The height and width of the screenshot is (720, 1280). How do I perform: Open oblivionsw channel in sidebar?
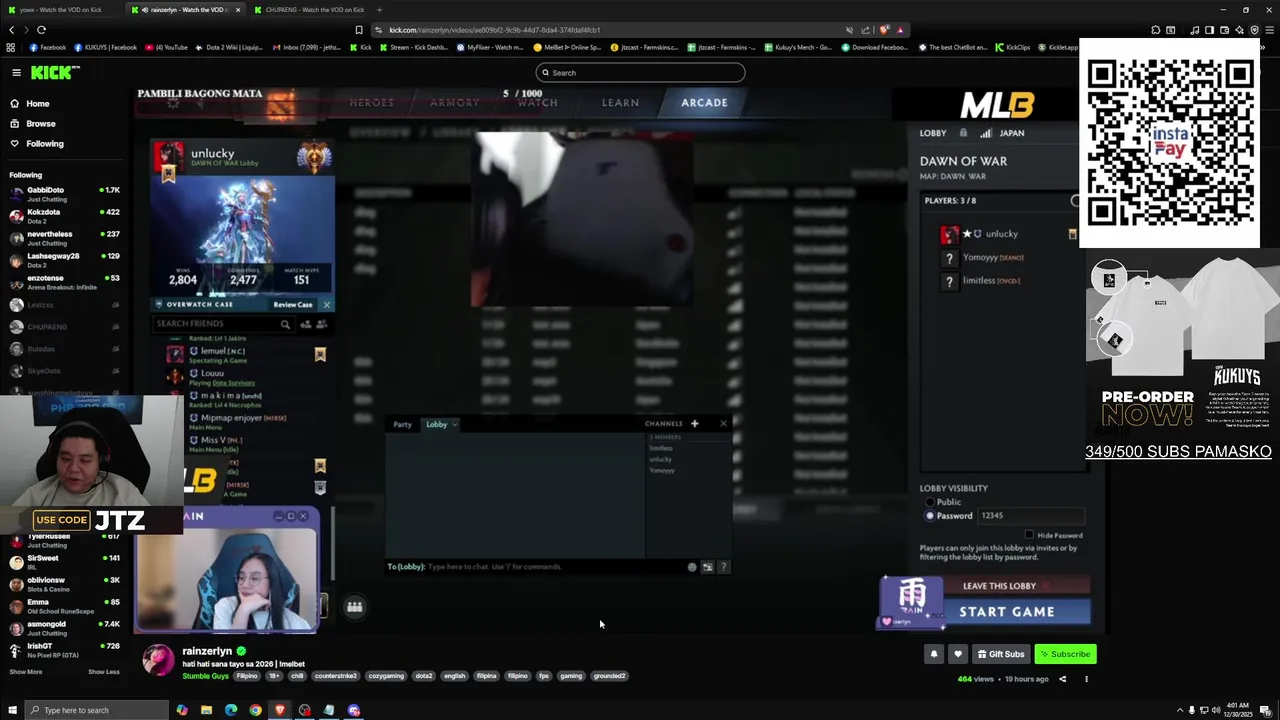point(64,584)
